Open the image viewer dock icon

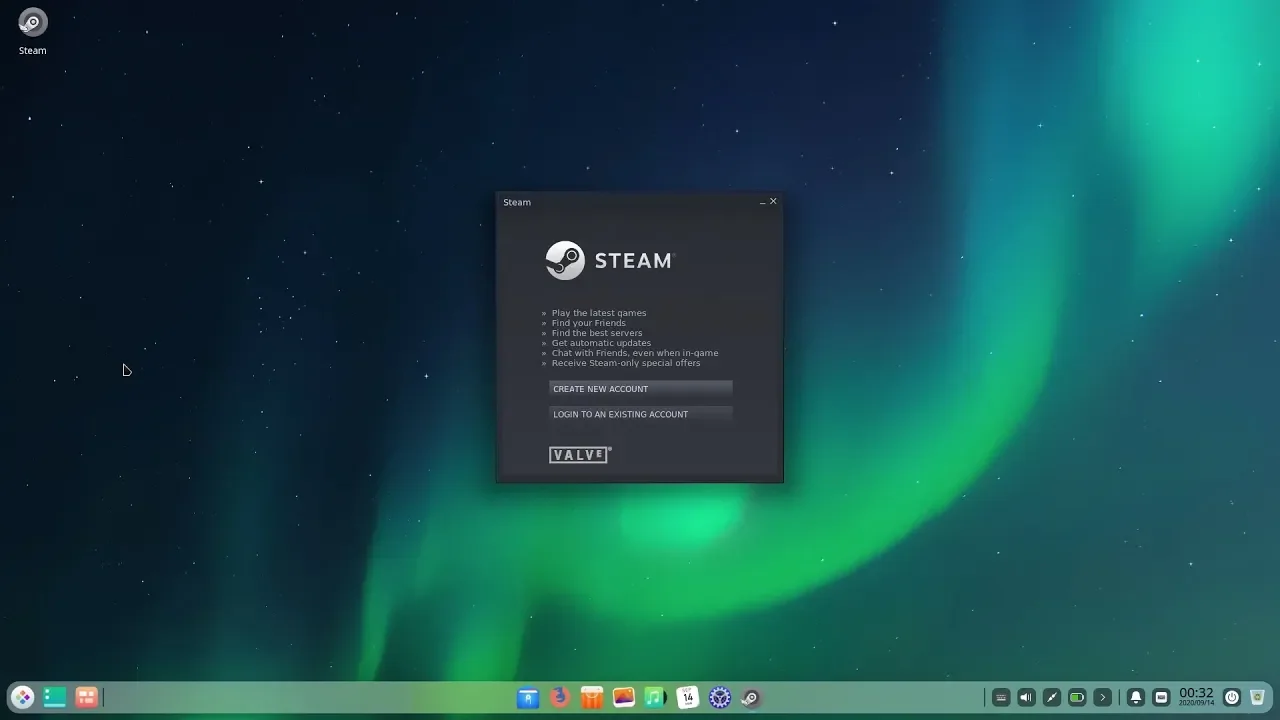(624, 698)
